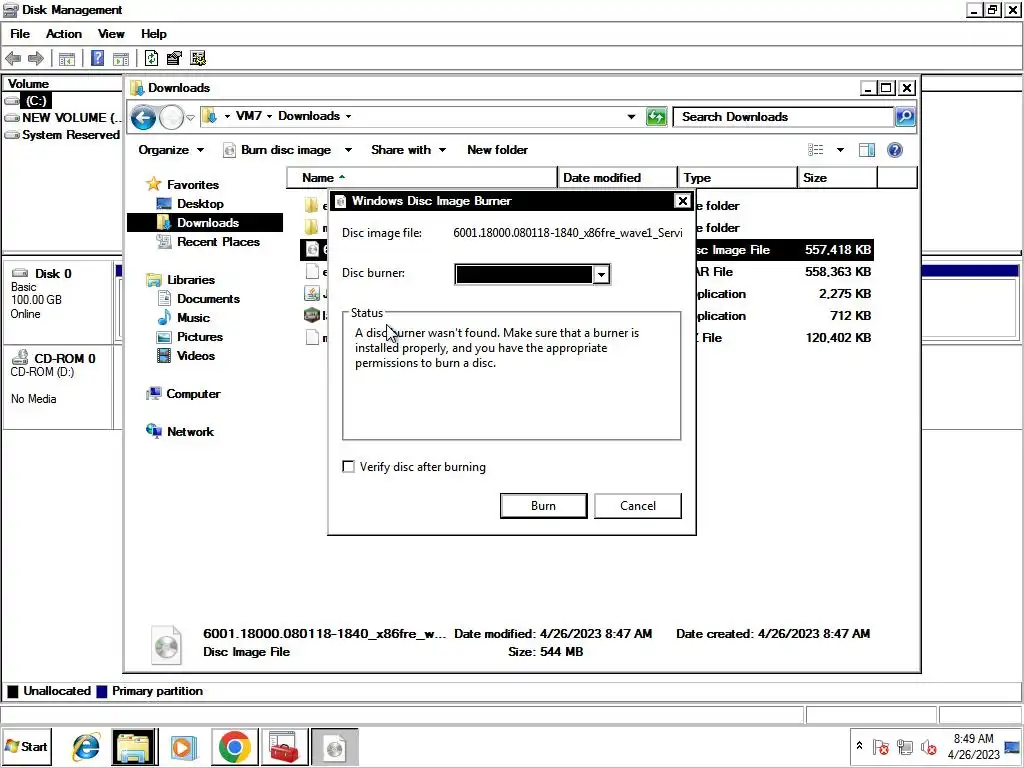Show hidden tray icons arrow
Image resolution: width=1024 pixels, height=768 pixels.
[x=859, y=746]
